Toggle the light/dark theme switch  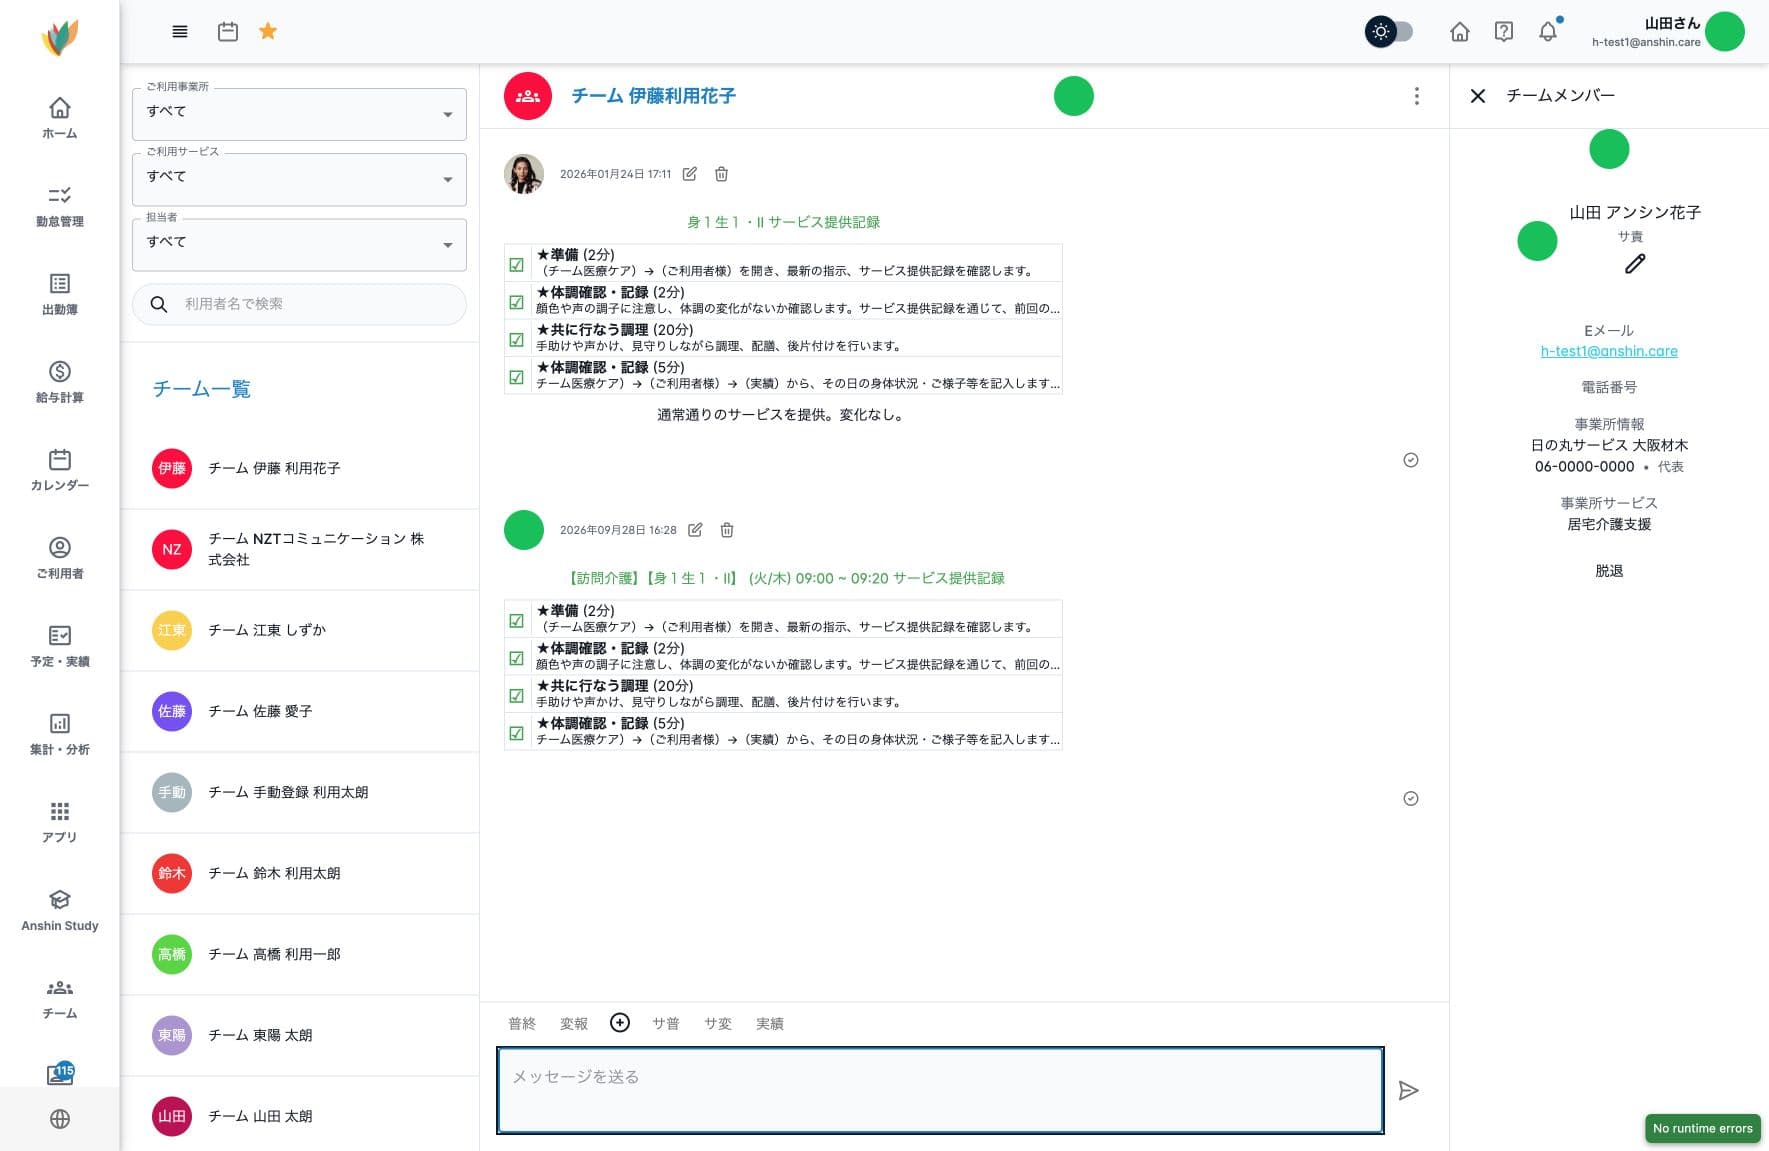click(x=1389, y=32)
